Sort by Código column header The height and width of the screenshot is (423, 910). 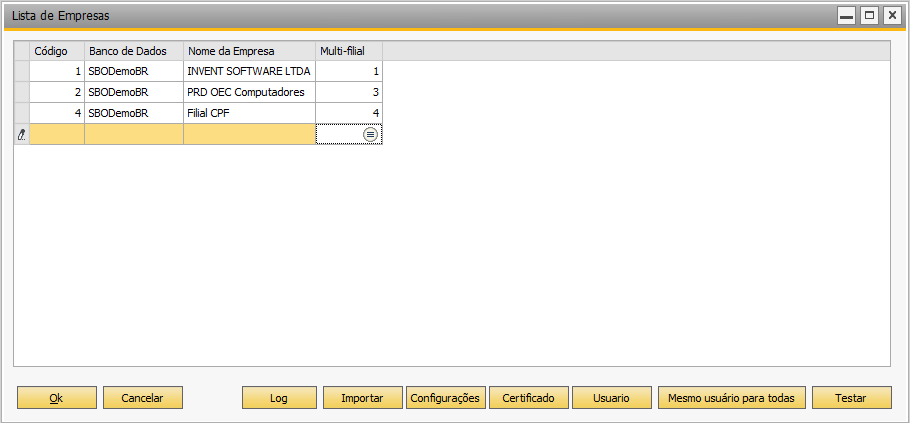pos(57,51)
